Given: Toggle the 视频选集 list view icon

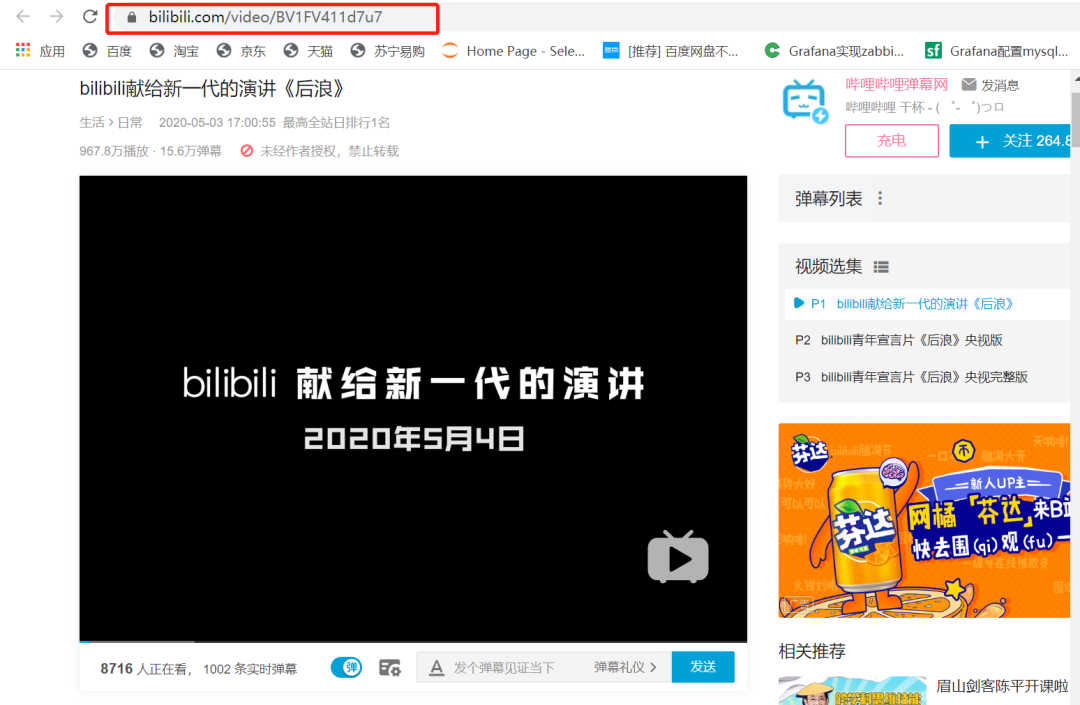Looking at the screenshot, I should point(881,267).
